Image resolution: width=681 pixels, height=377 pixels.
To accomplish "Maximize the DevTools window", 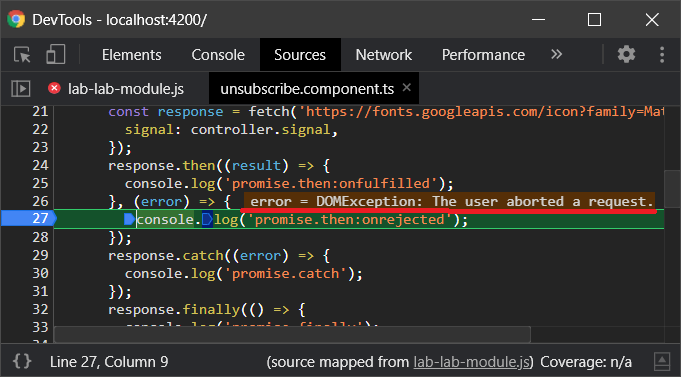I will (x=595, y=20).
